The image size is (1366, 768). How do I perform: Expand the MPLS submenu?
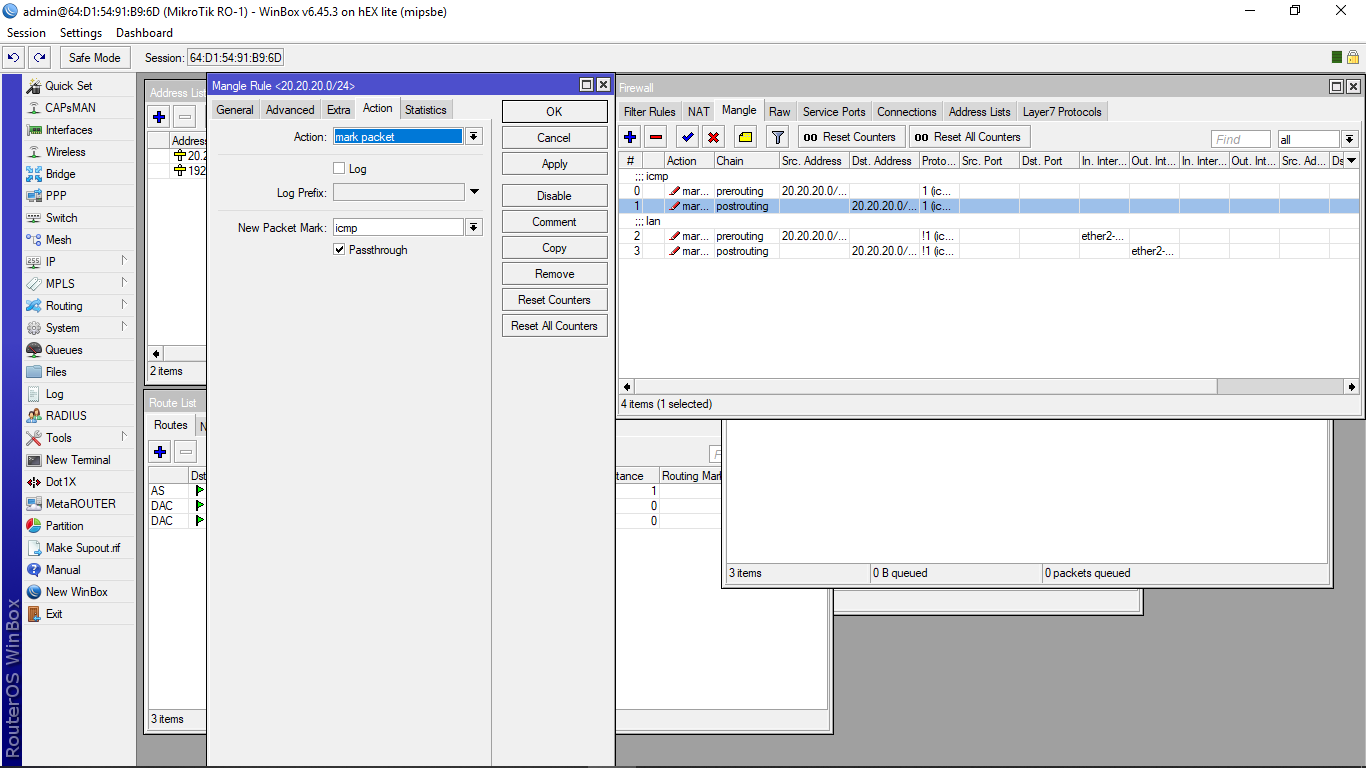click(x=125, y=283)
